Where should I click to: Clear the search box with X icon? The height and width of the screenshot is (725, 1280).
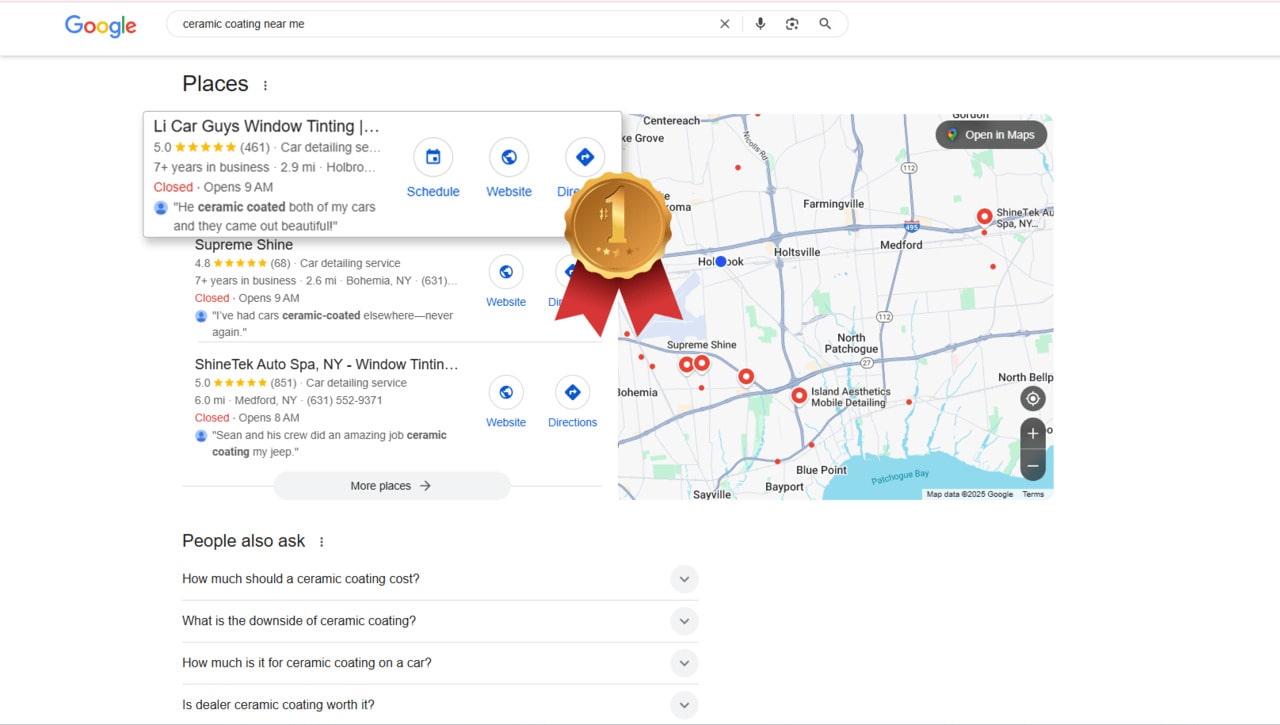coord(725,24)
